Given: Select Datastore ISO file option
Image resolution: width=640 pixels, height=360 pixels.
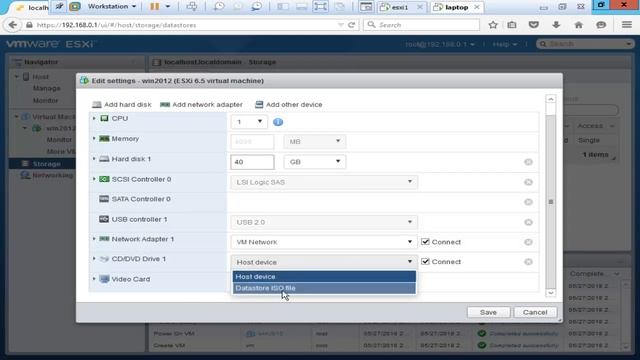Looking at the screenshot, I should pyautogui.click(x=324, y=288).
